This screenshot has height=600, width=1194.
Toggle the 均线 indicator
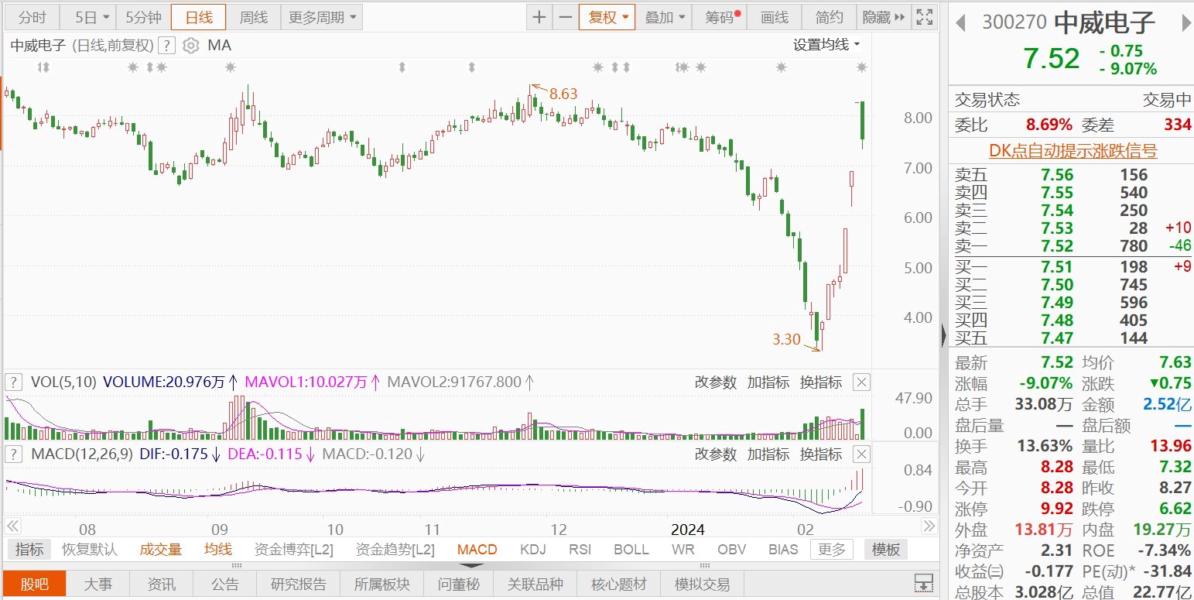[218, 550]
